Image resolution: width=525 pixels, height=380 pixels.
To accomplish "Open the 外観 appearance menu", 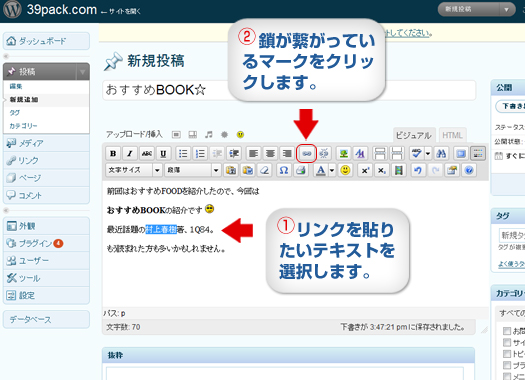I will point(46,226).
